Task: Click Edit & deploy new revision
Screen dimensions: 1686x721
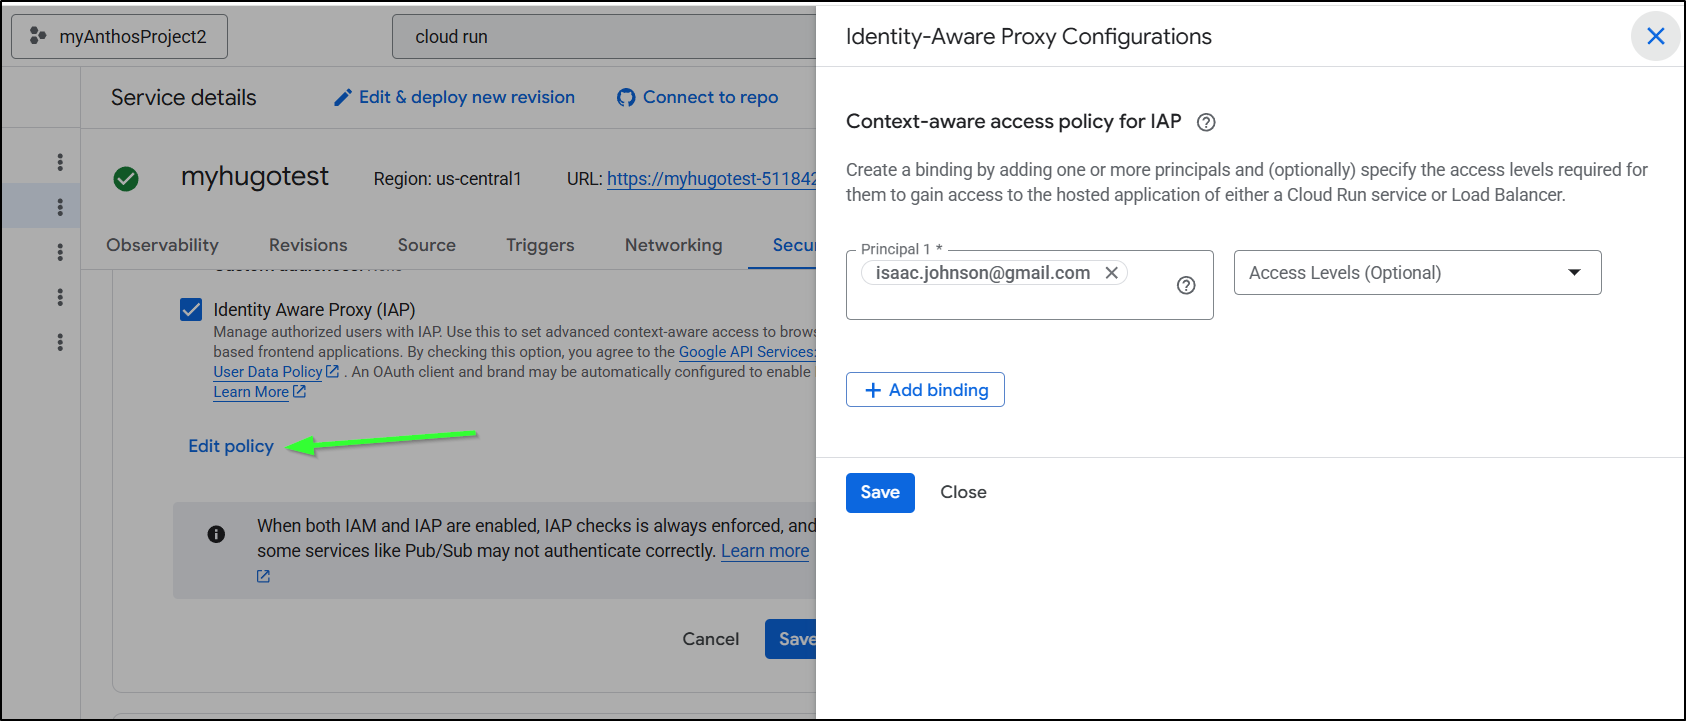Action: click(455, 97)
